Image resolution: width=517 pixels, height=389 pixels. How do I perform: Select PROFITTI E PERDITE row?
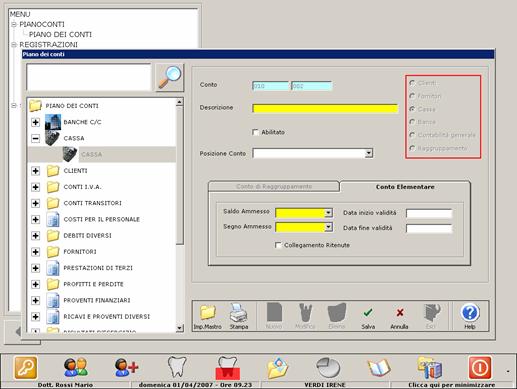point(93,284)
